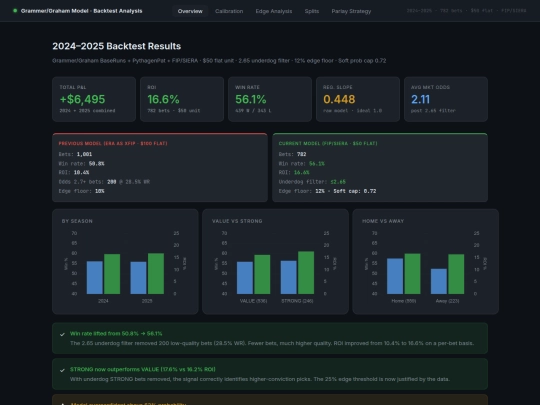Click the Home vs Away chart title
This screenshot has width=540, height=405.
[x=383, y=221]
